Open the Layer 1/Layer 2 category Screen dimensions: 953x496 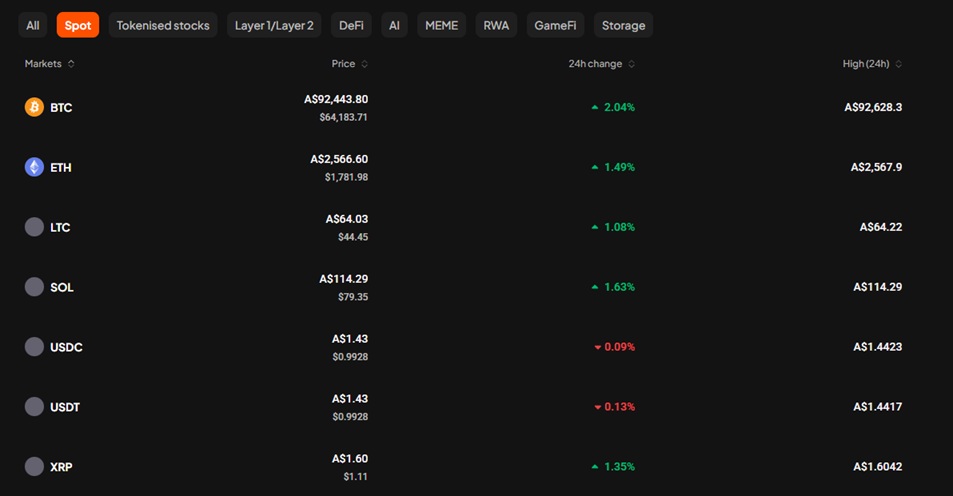point(274,26)
